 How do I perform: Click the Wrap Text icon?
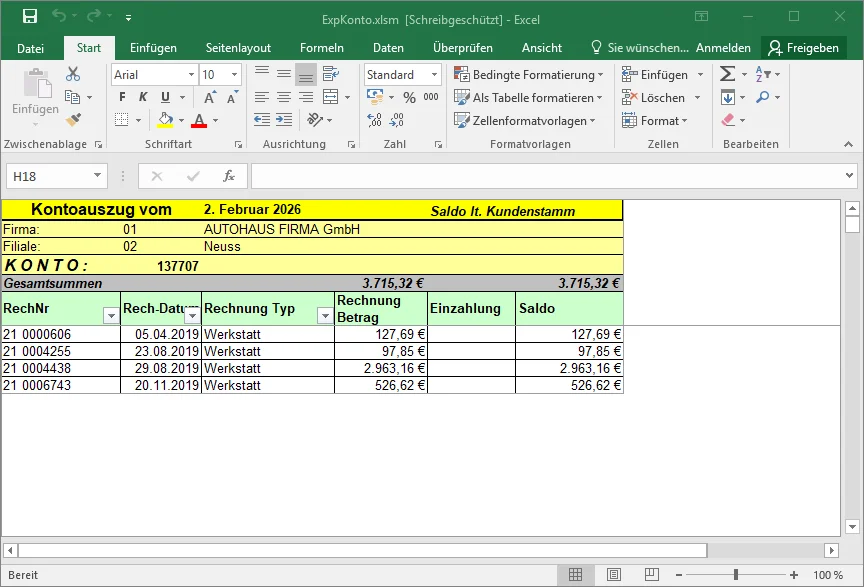331,73
